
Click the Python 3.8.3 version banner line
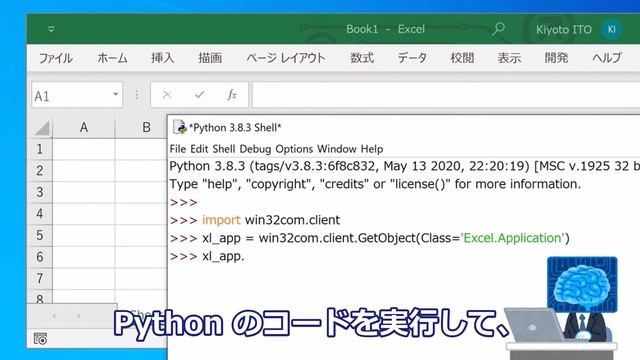pos(404,166)
